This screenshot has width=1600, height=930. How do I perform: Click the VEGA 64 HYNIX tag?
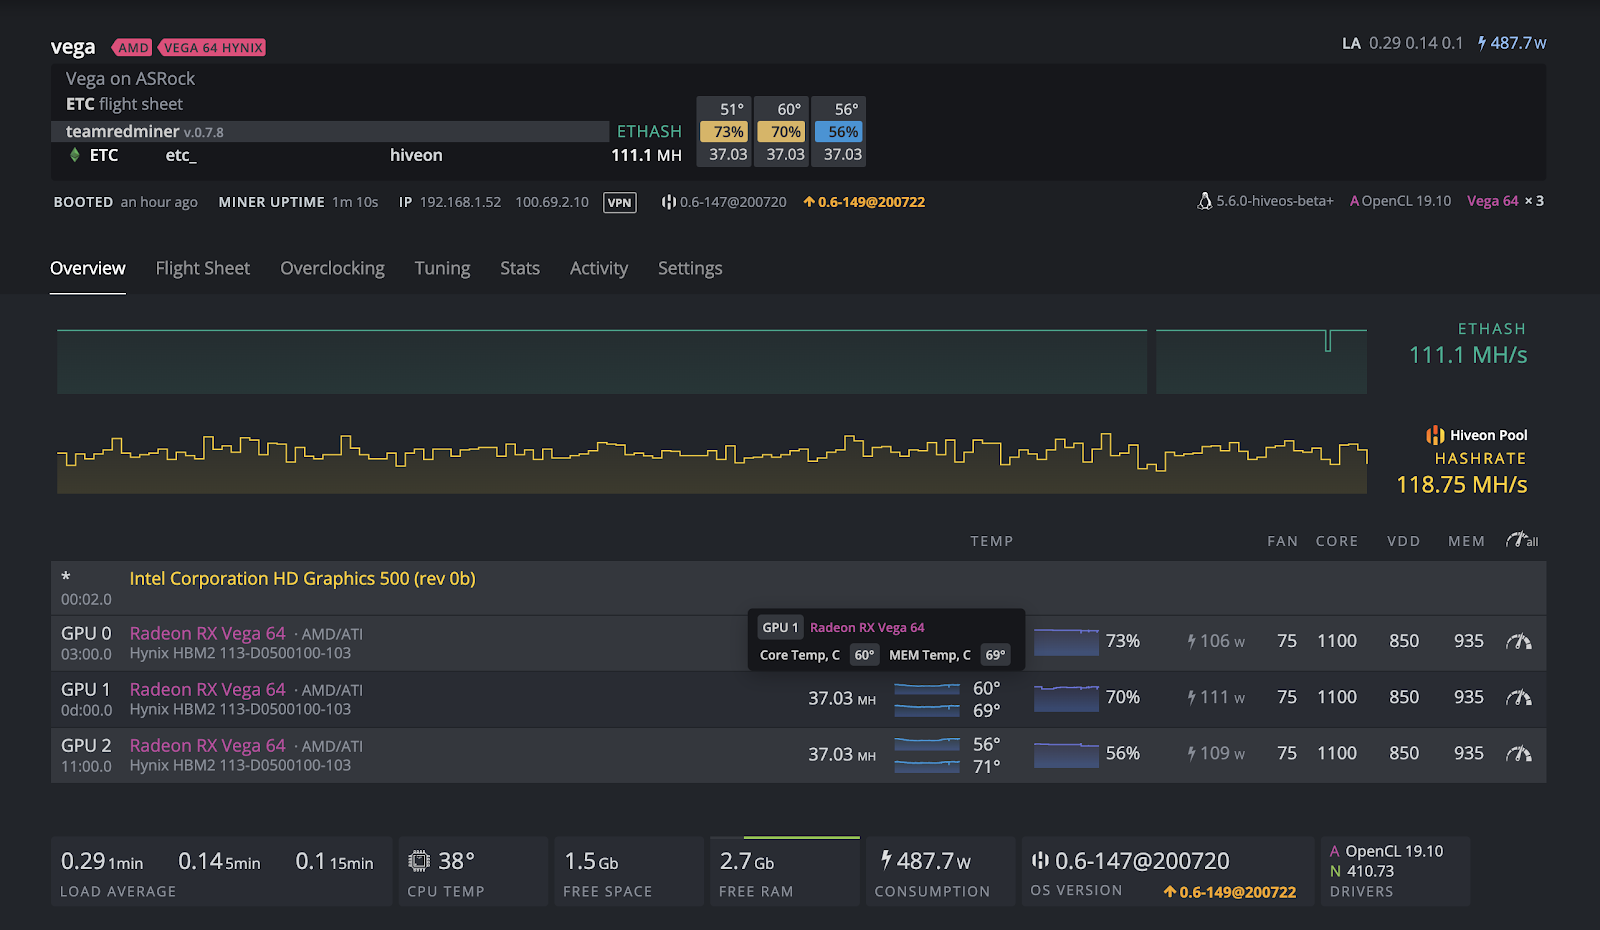coord(212,48)
